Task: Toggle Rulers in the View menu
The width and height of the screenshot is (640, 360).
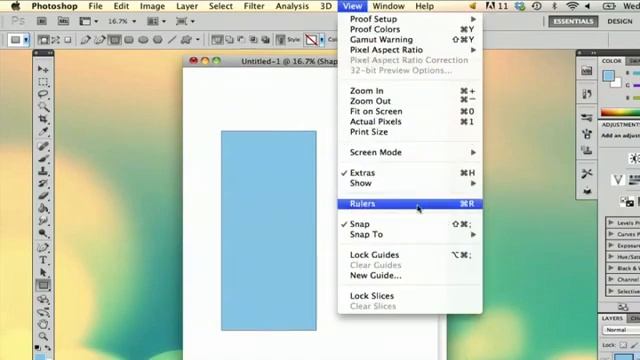Action: pos(410,204)
